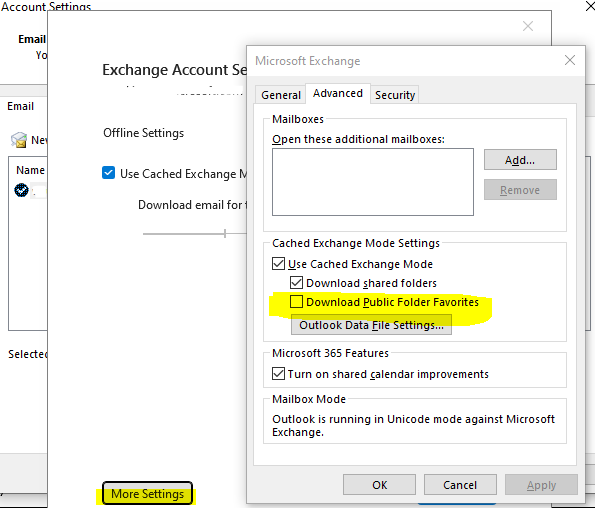Viewport: 595px width, 508px height.
Task: Select the default account checkmark icon
Action: click(x=21, y=190)
